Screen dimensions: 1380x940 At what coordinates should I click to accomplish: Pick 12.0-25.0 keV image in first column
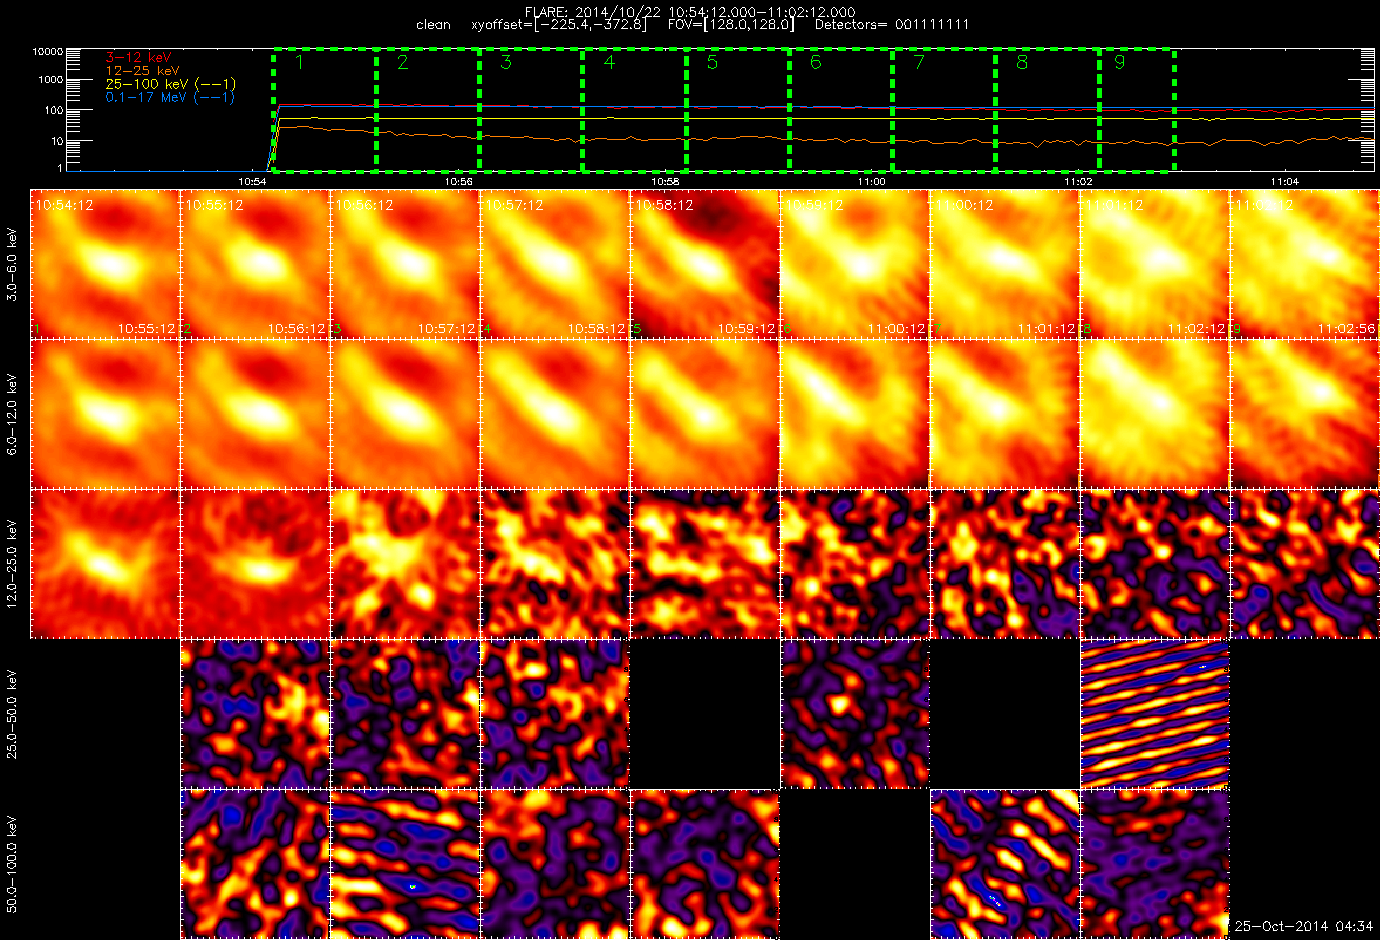105,563
